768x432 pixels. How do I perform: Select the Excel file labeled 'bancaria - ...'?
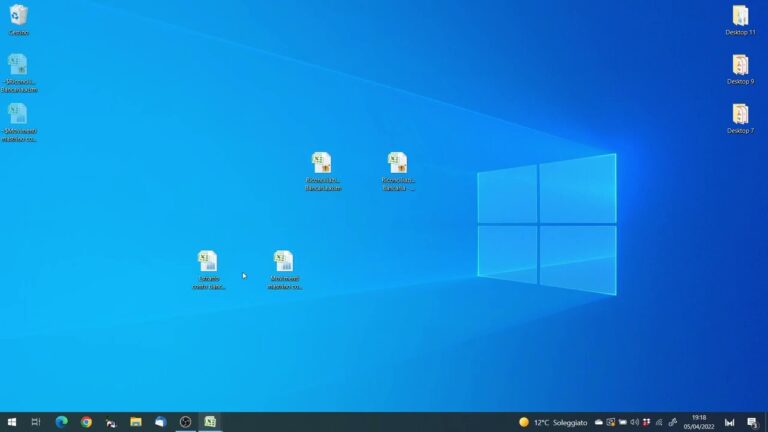click(x=398, y=171)
